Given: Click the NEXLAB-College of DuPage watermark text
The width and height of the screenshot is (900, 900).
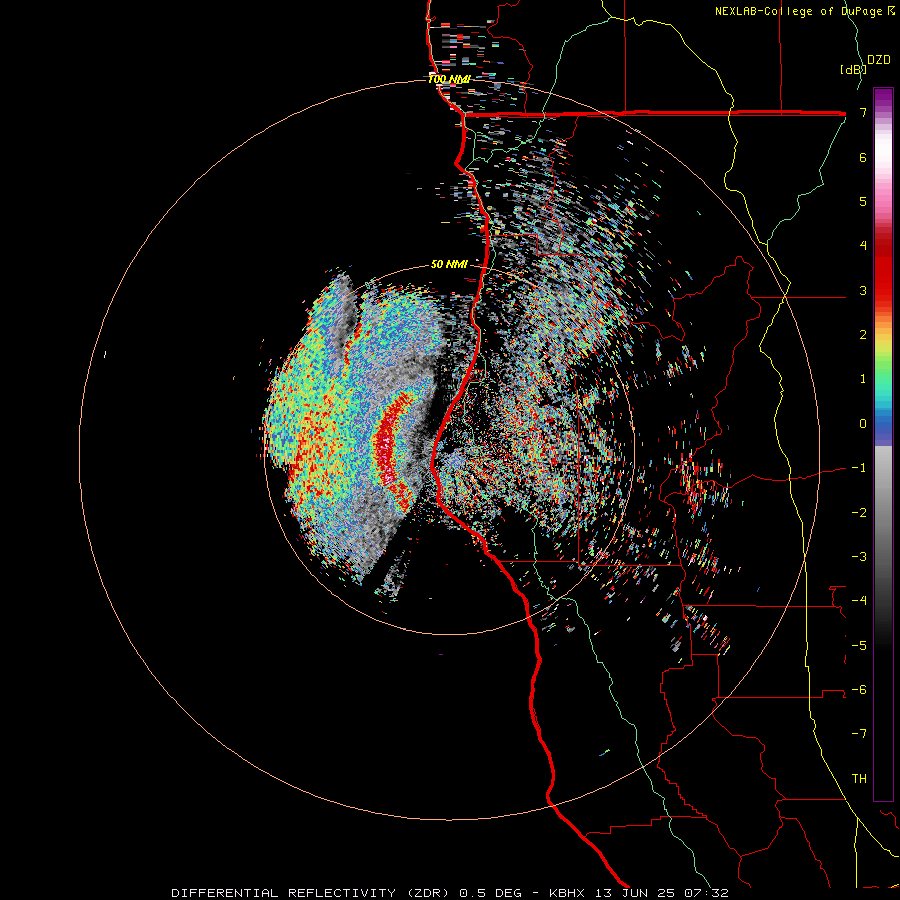Looking at the screenshot, I should pos(800,11).
